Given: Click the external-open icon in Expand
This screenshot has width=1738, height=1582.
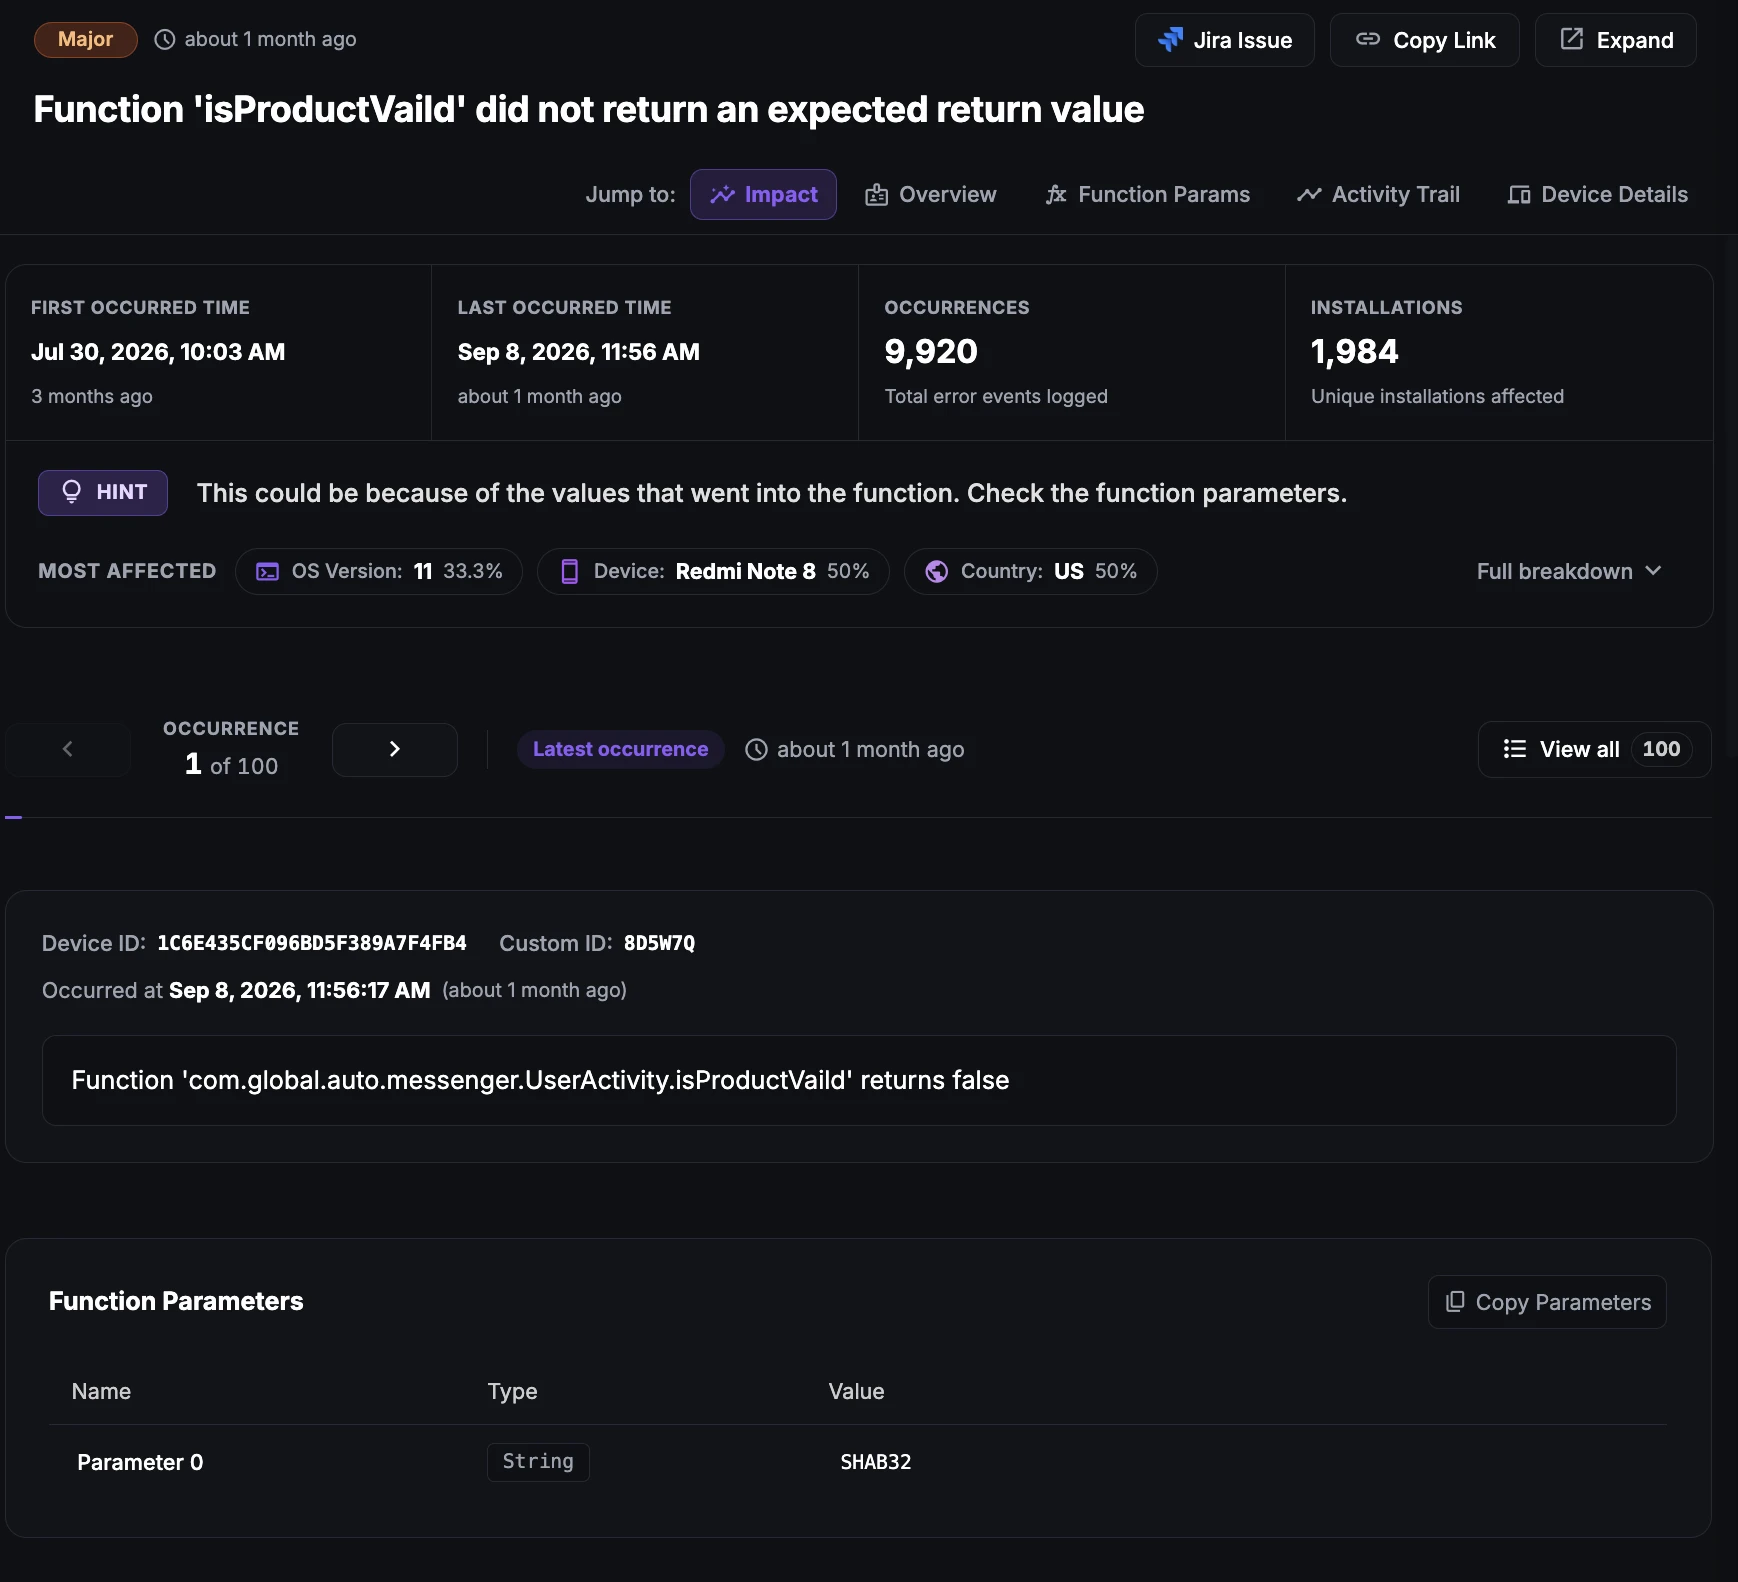Looking at the screenshot, I should (x=1572, y=39).
